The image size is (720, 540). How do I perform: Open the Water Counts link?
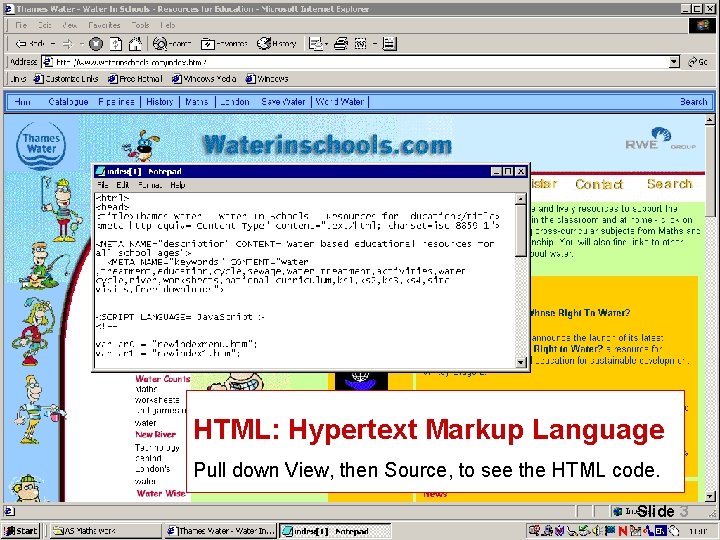(163, 379)
